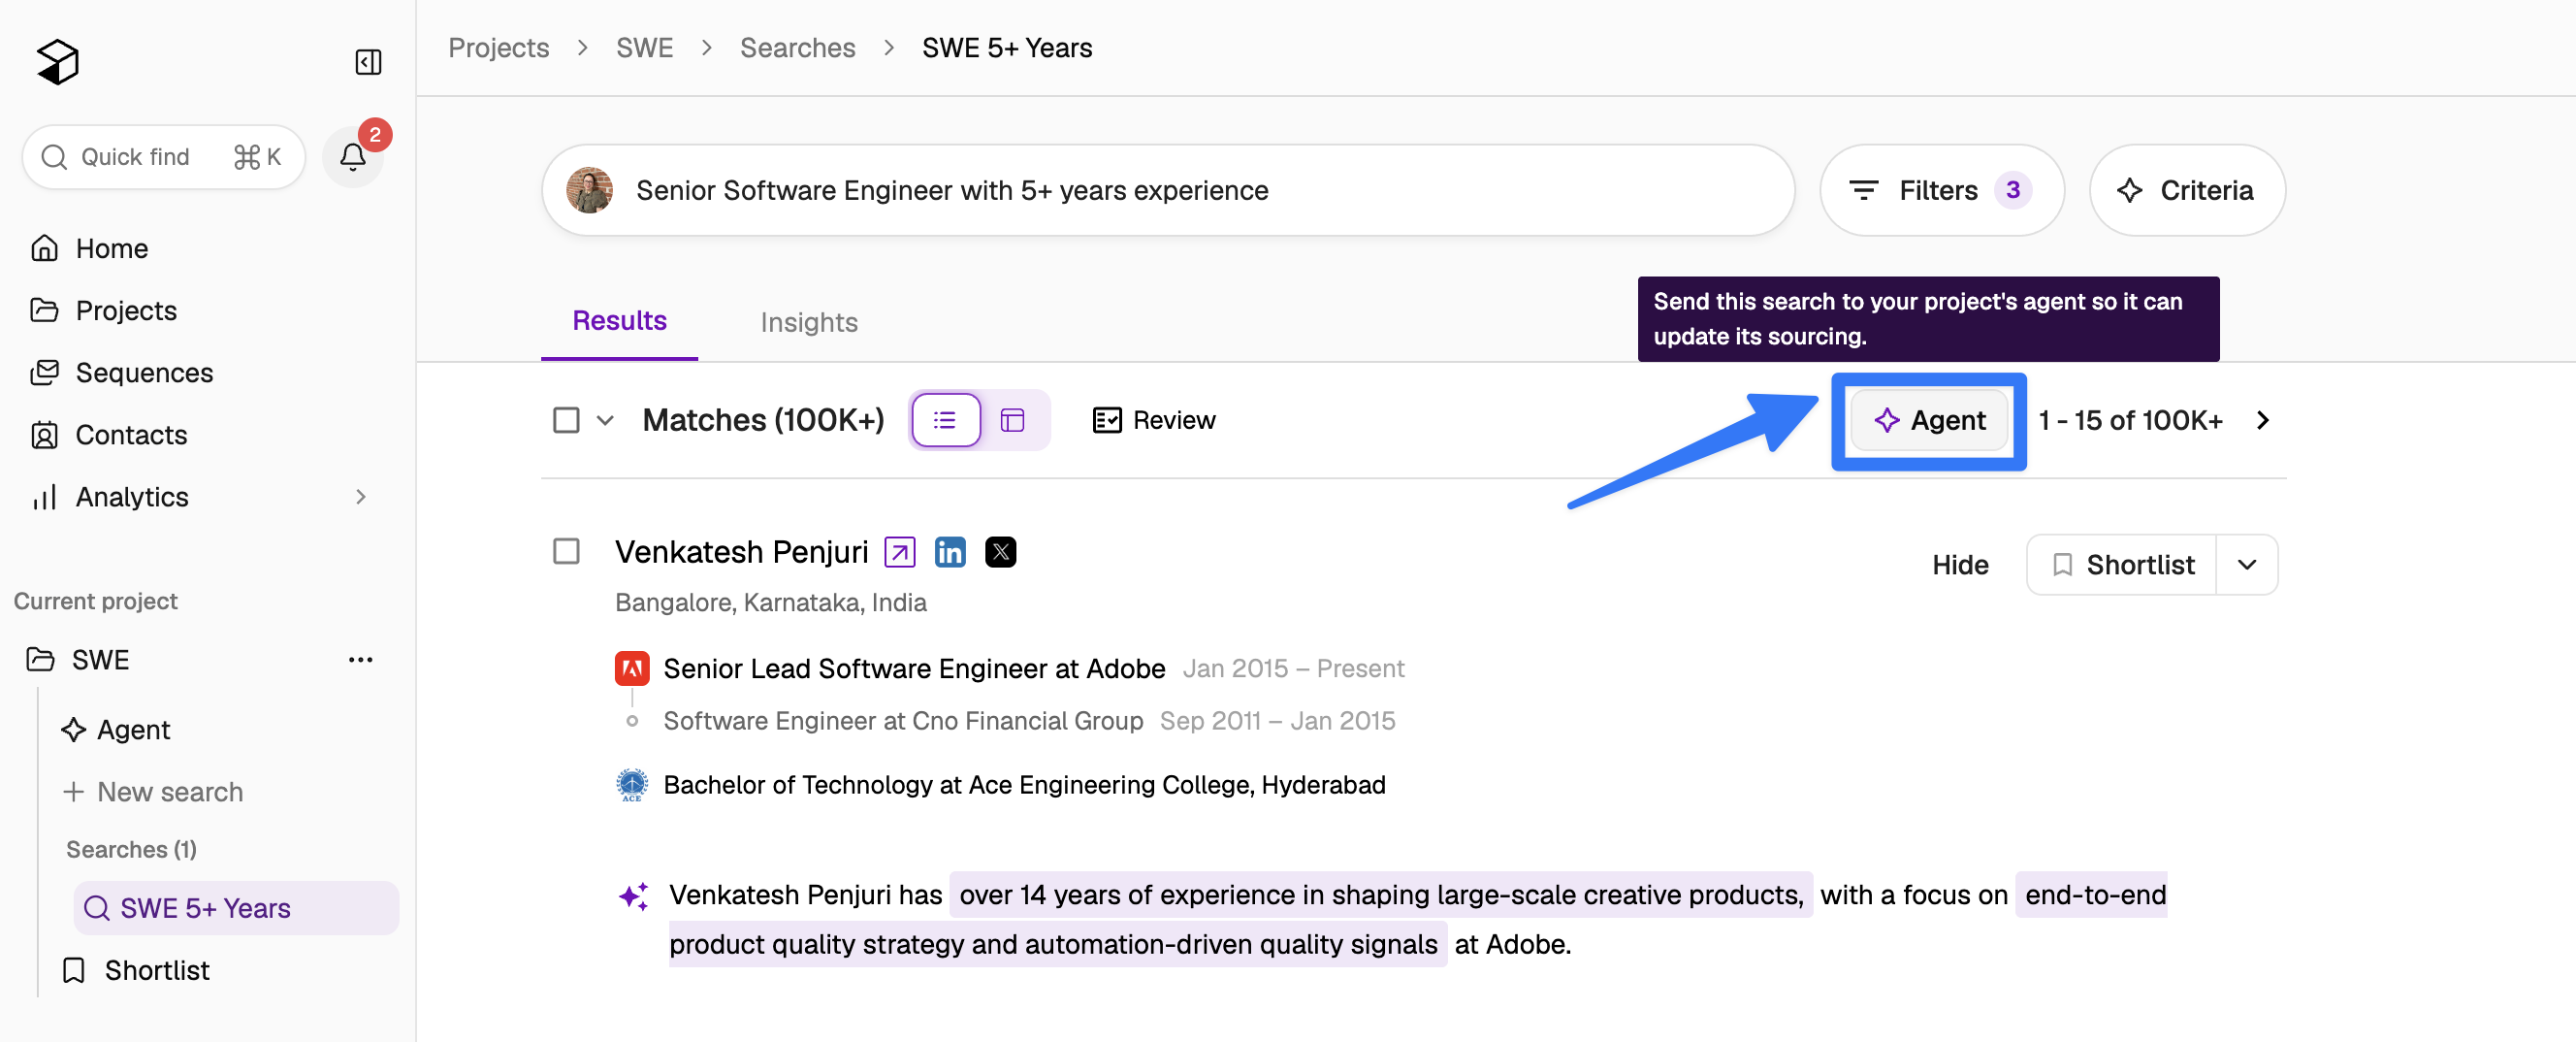Open SWE project options menu

[360, 659]
